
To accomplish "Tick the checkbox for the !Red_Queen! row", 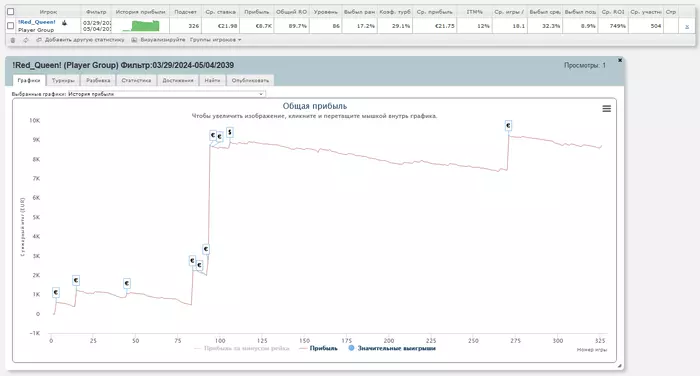I will click(11, 26).
